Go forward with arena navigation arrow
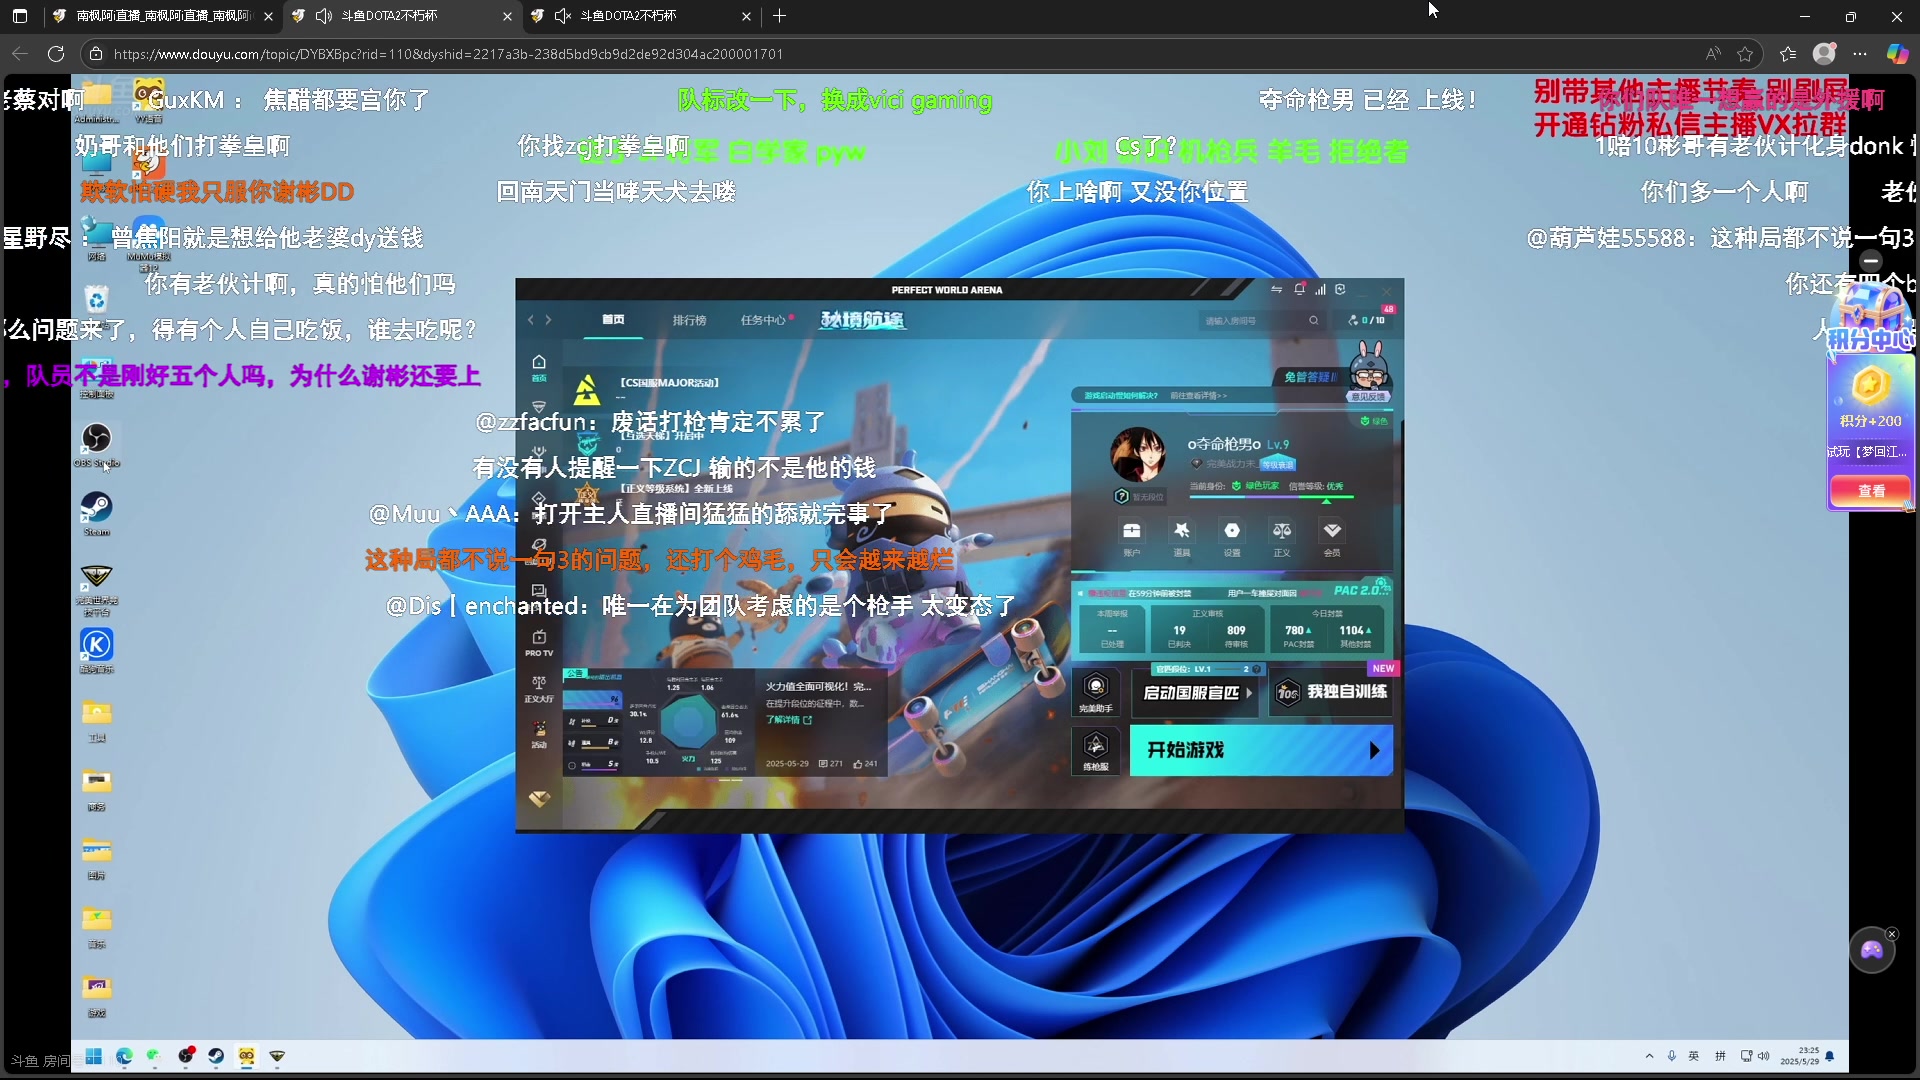The width and height of the screenshot is (1920, 1080). coord(549,320)
